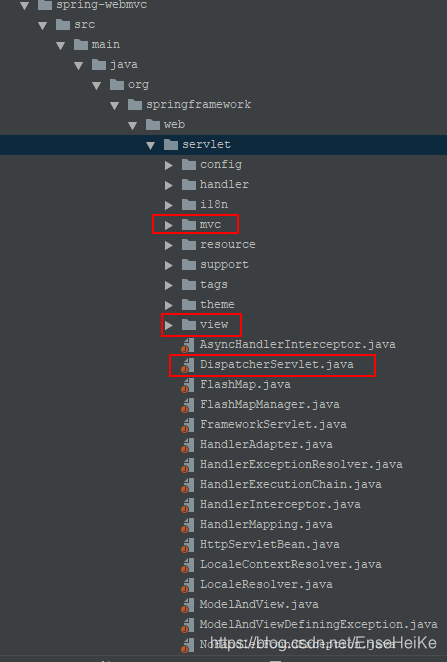Expand the mvc folder arrow
Screen dimensions: 447x662
point(169,225)
